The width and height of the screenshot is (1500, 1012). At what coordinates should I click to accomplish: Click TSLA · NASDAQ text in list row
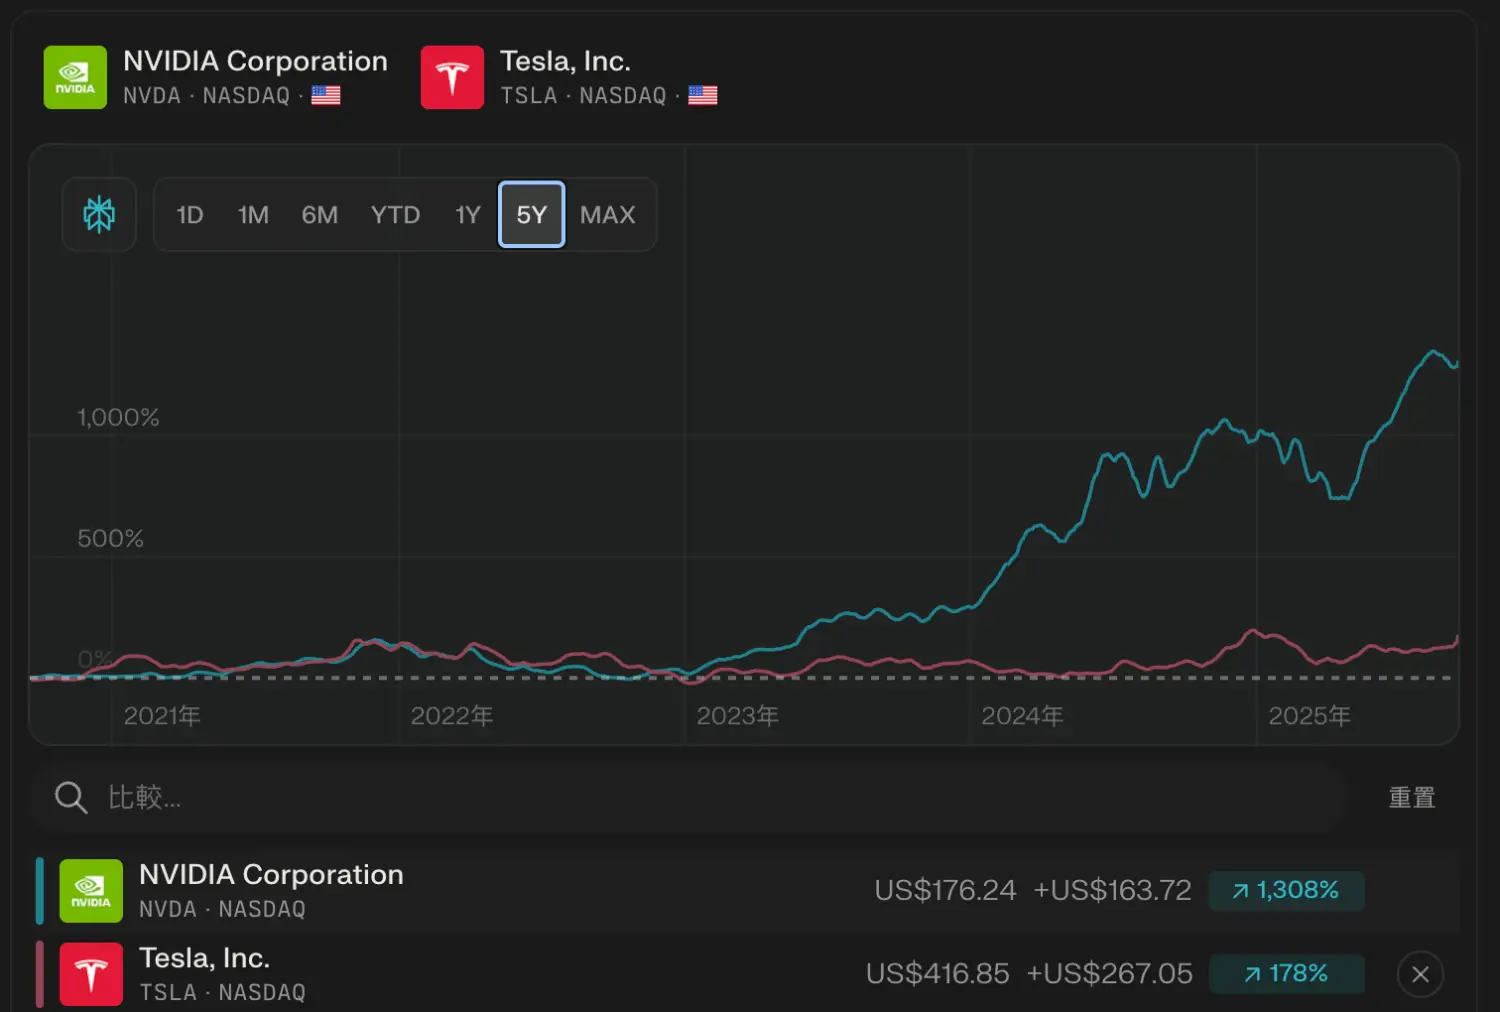point(222,992)
